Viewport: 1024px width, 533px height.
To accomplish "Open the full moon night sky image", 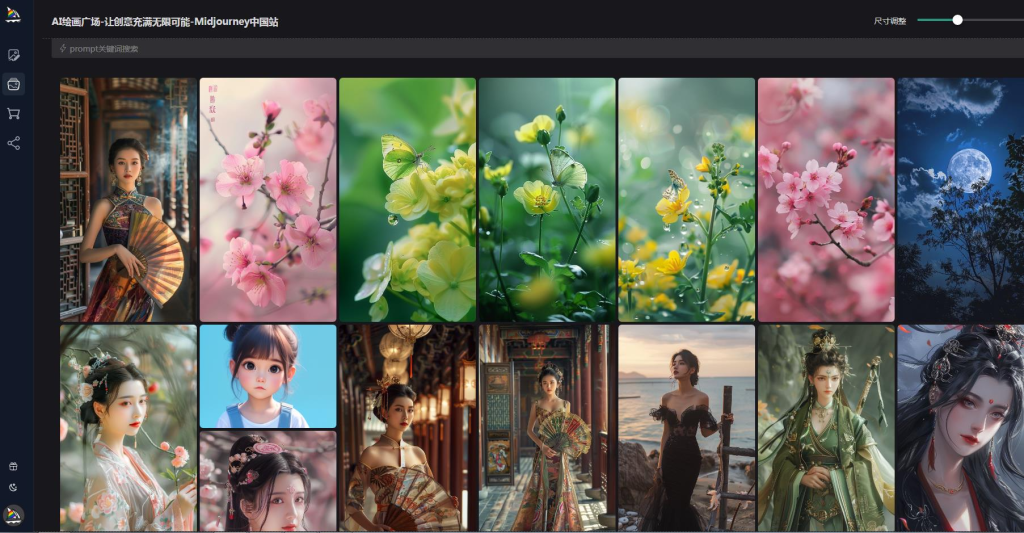I will (960, 200).
